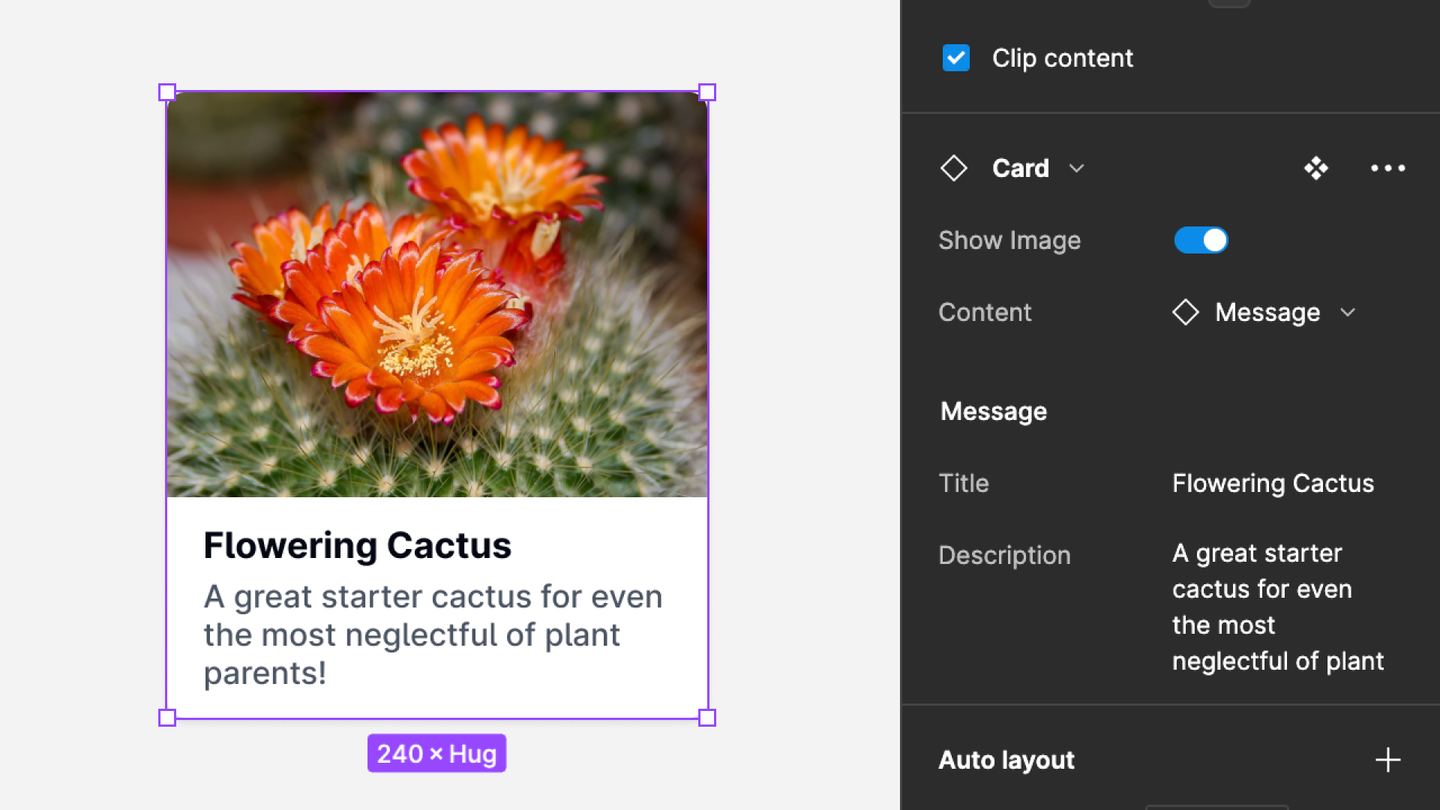Open the Content dropdown chevron after Message
Screen dimensions: 1440x810
[x=1348, y=313]
